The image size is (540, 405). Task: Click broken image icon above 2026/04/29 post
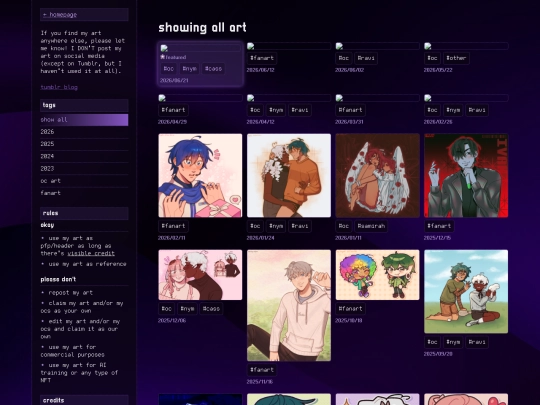(x=162, y=98)
